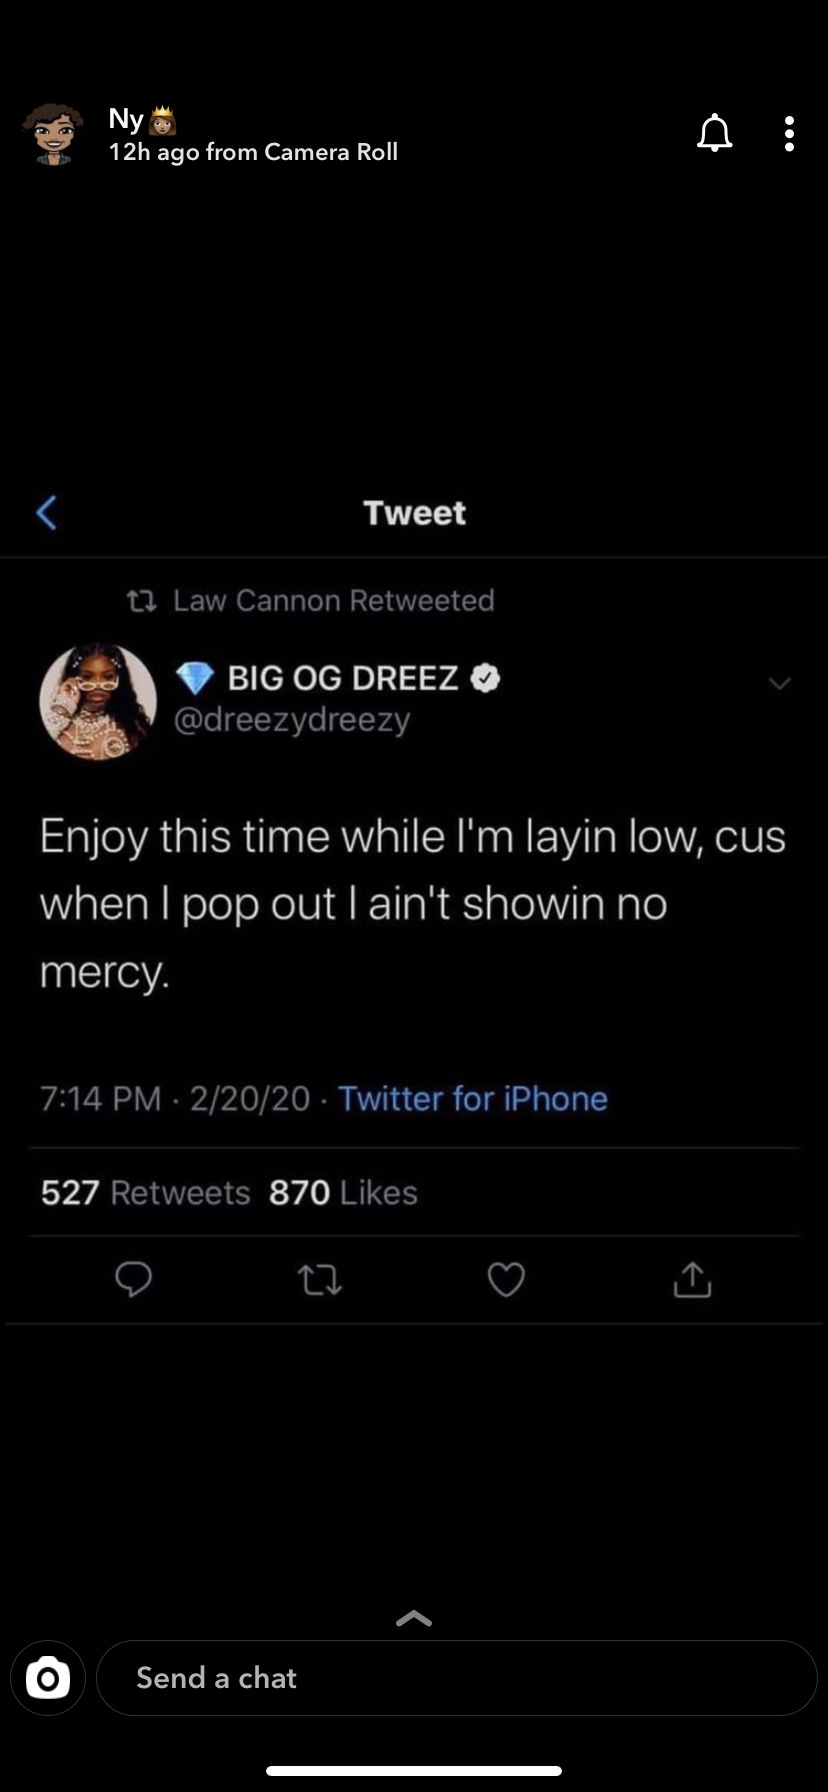Tap the retweet icon below the tweet

(320, 1280)
